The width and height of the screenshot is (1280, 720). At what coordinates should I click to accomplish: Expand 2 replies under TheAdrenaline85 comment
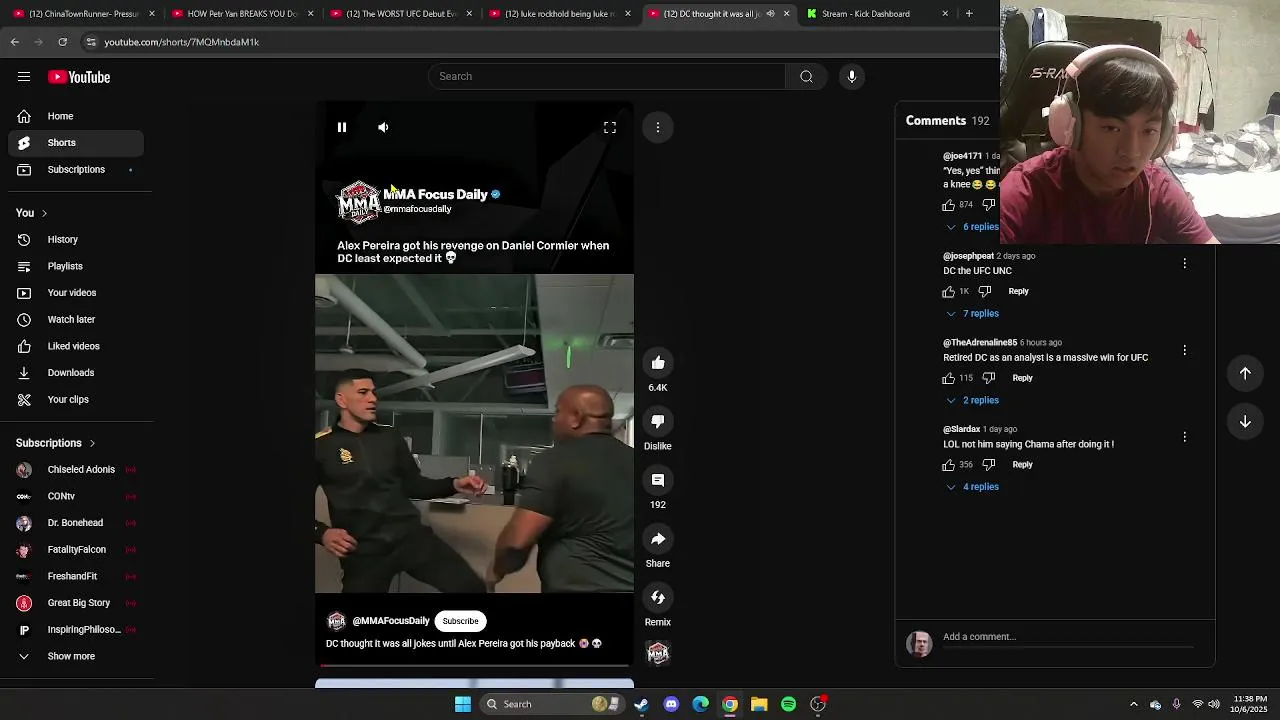click(x=972, y=400)
